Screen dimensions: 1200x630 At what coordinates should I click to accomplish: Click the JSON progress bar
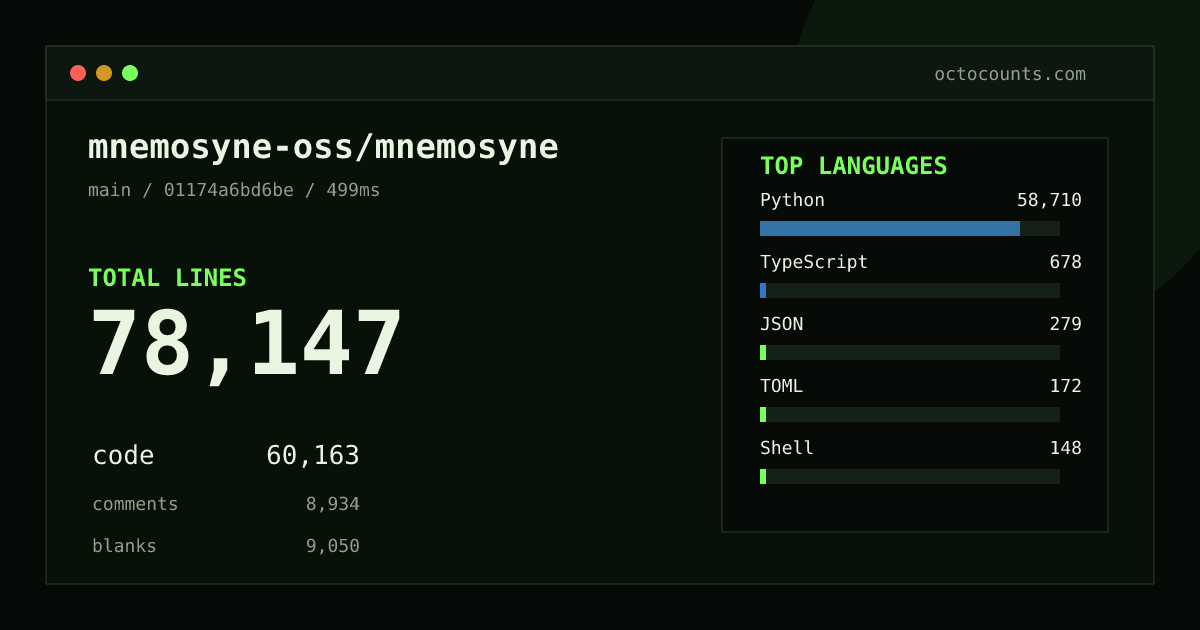[x=910, y=352]
